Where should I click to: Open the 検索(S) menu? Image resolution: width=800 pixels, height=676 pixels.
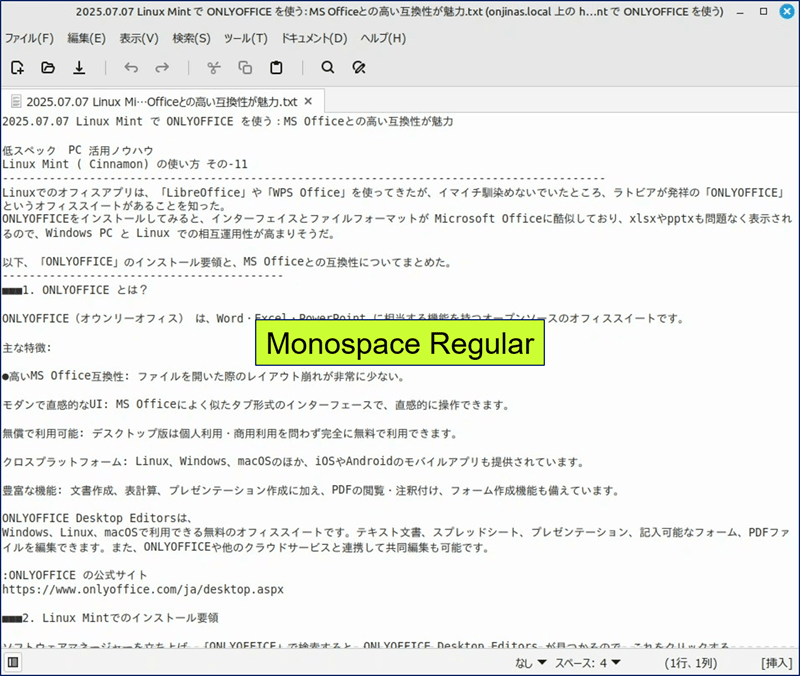[191, 38]
